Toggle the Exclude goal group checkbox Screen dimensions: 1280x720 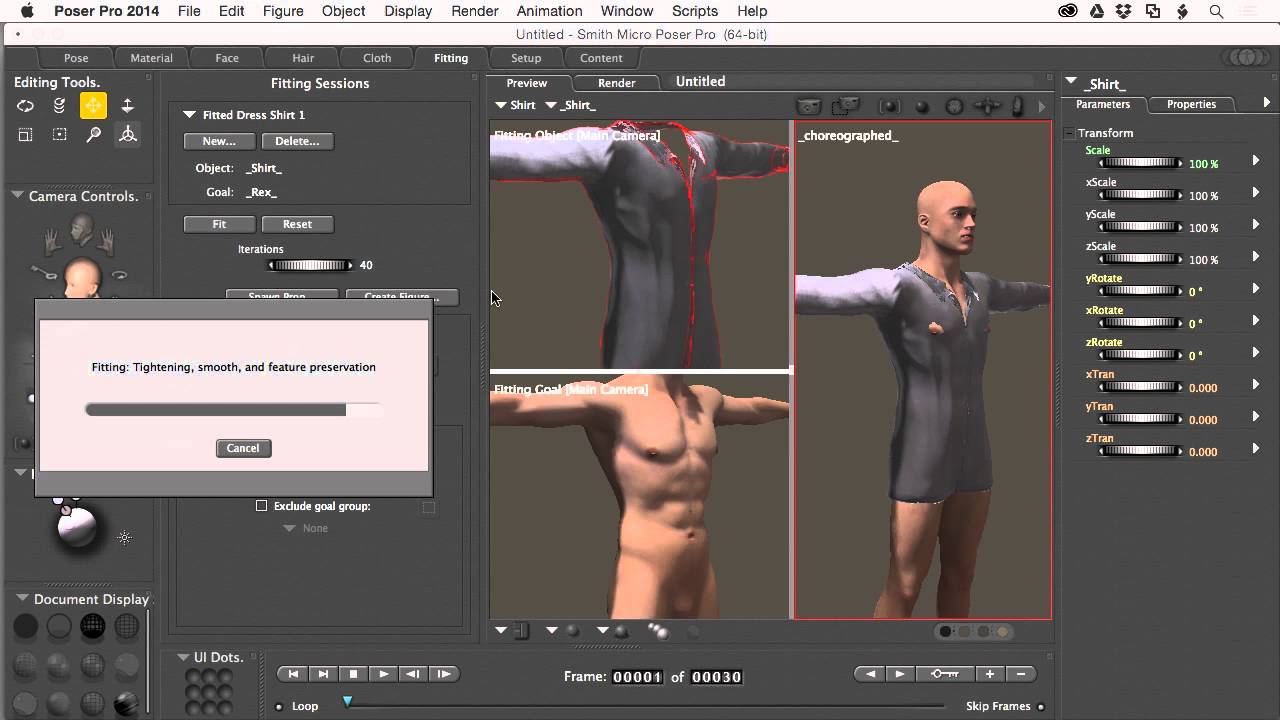261,506
